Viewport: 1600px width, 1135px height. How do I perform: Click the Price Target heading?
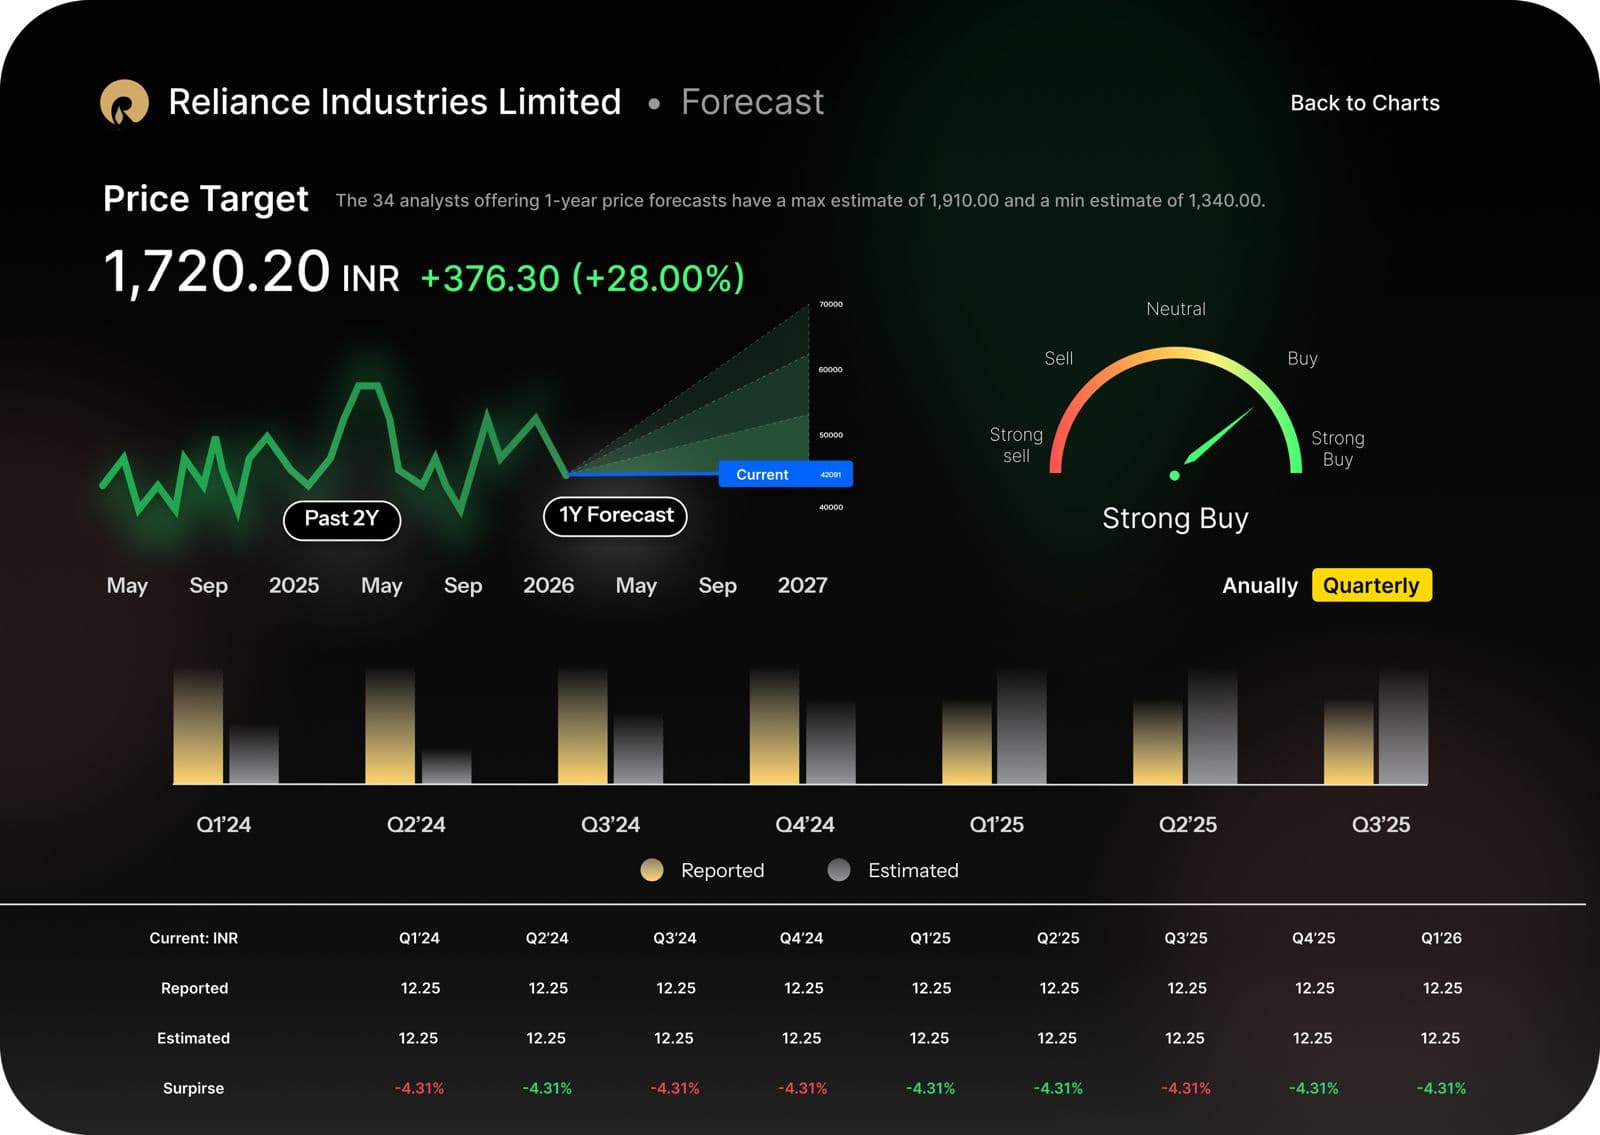tap(206, 199)
